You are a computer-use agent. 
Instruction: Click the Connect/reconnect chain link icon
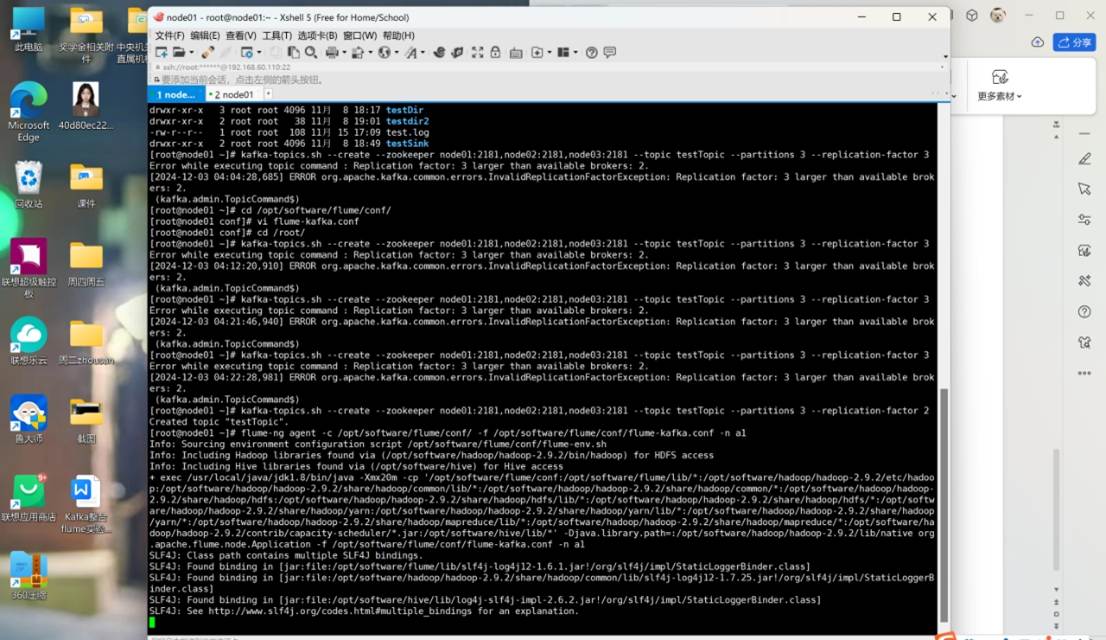click(207, 52)
